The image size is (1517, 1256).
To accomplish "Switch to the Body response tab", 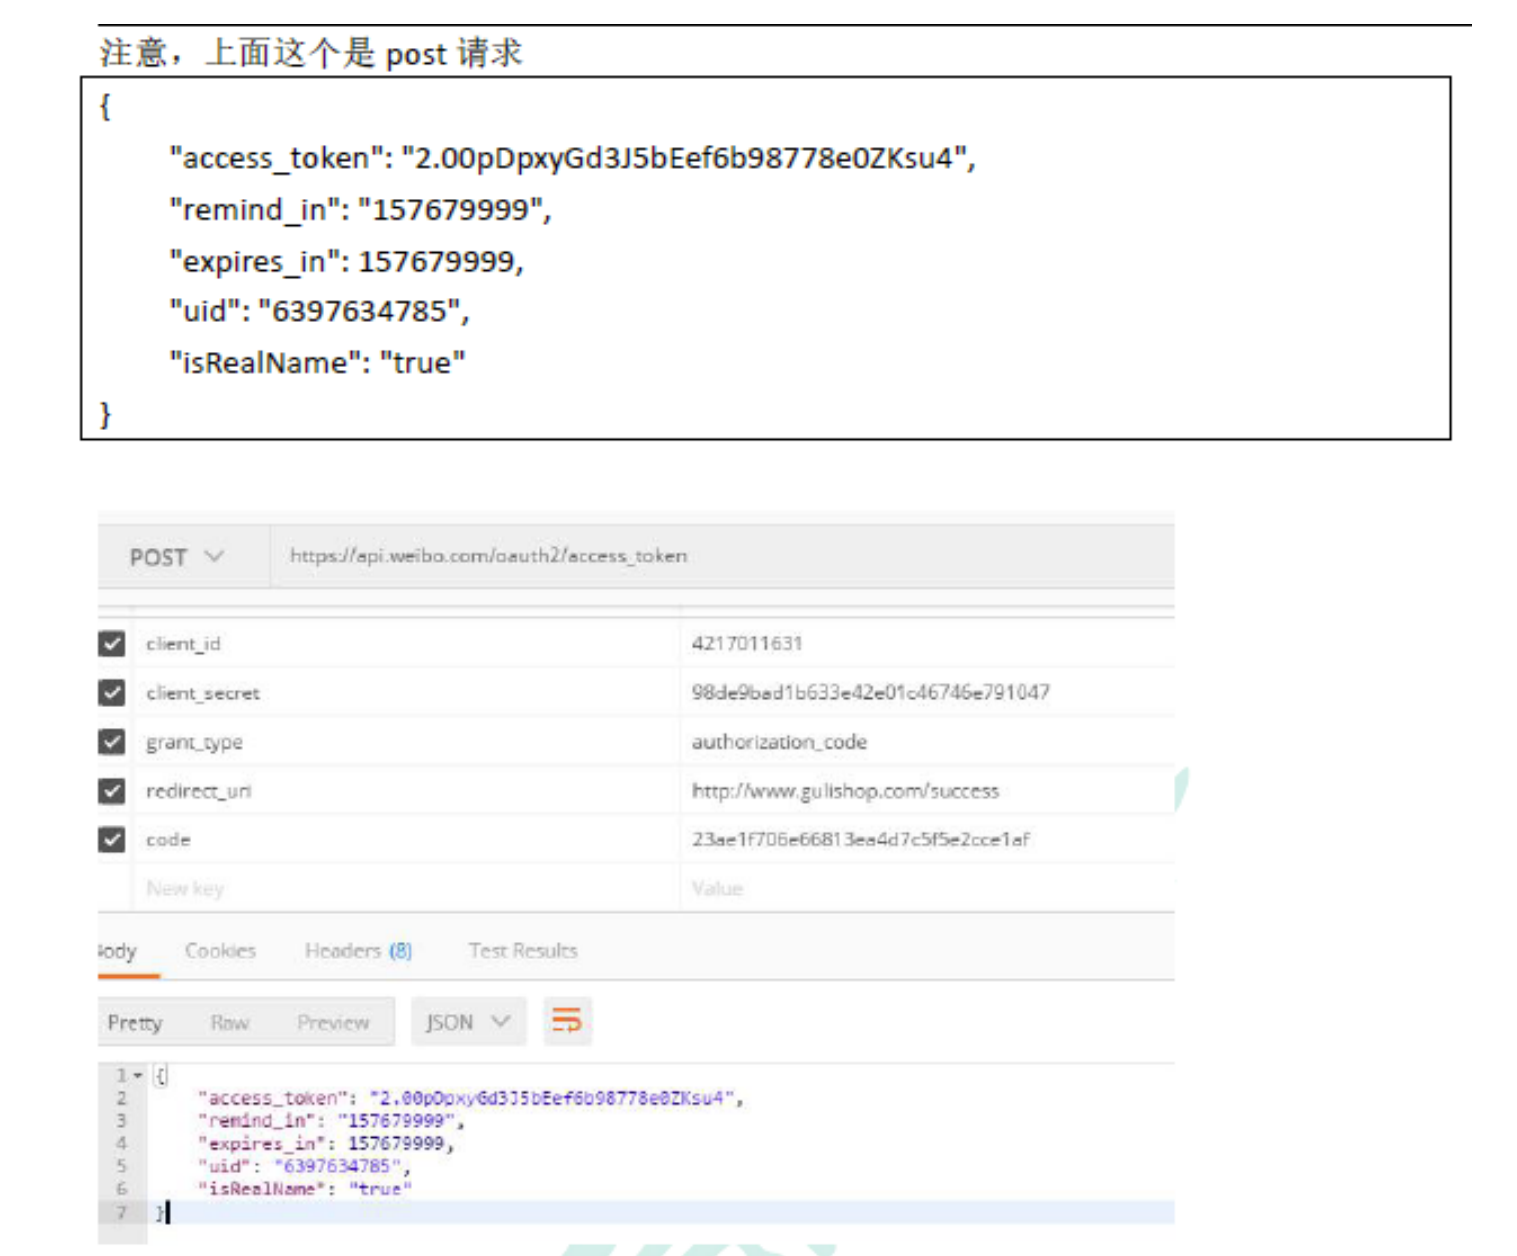I will pyautogui.click(x=117, y=951).
